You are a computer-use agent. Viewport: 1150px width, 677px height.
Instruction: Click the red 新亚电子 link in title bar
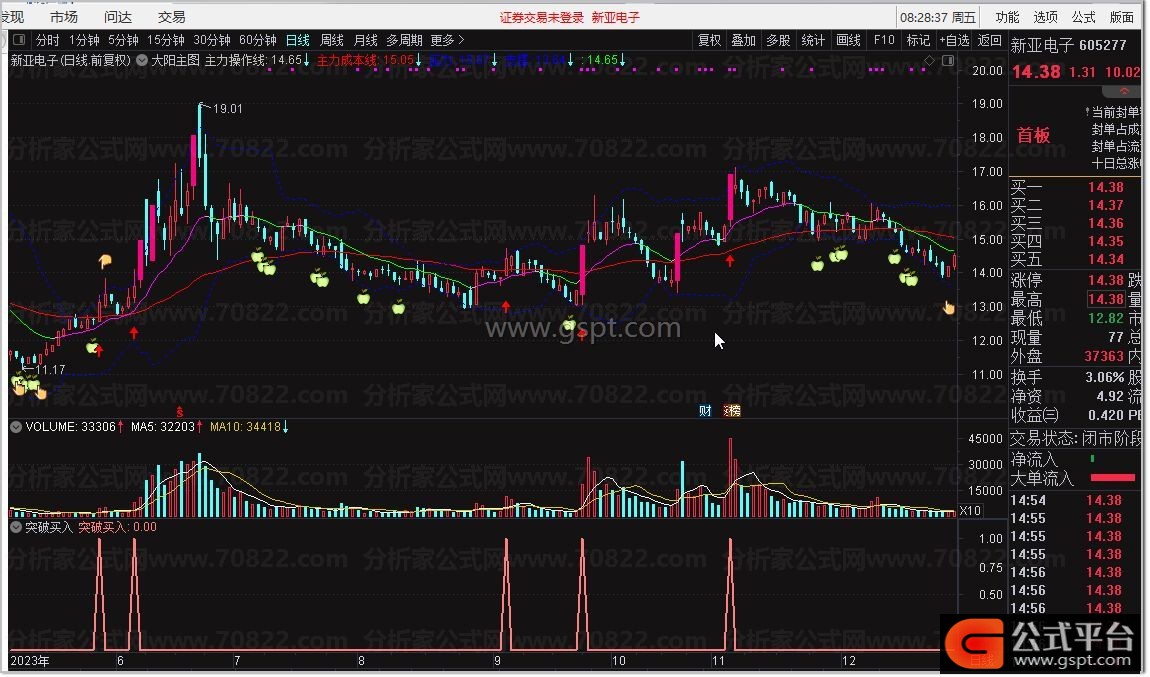(x=616, y=17)
